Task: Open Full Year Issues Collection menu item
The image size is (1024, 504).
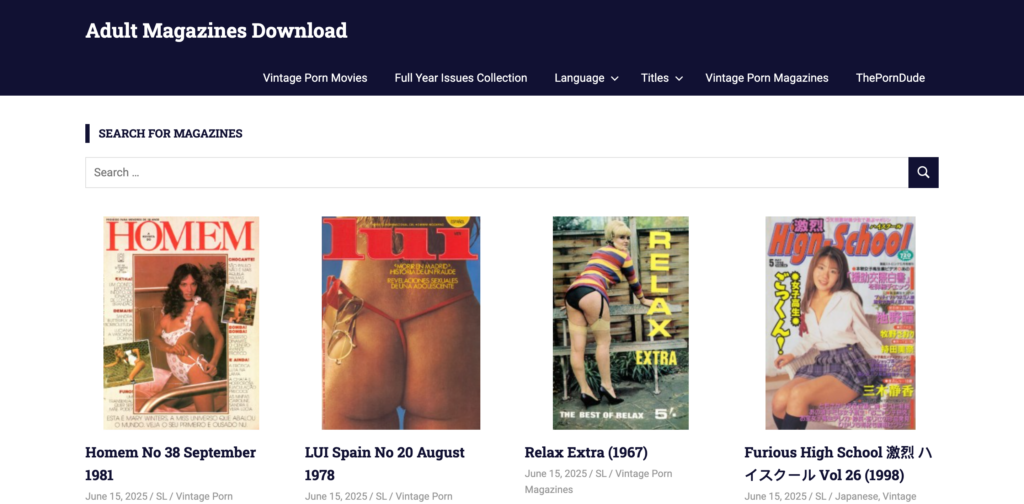Action: (x=460, y=78)
